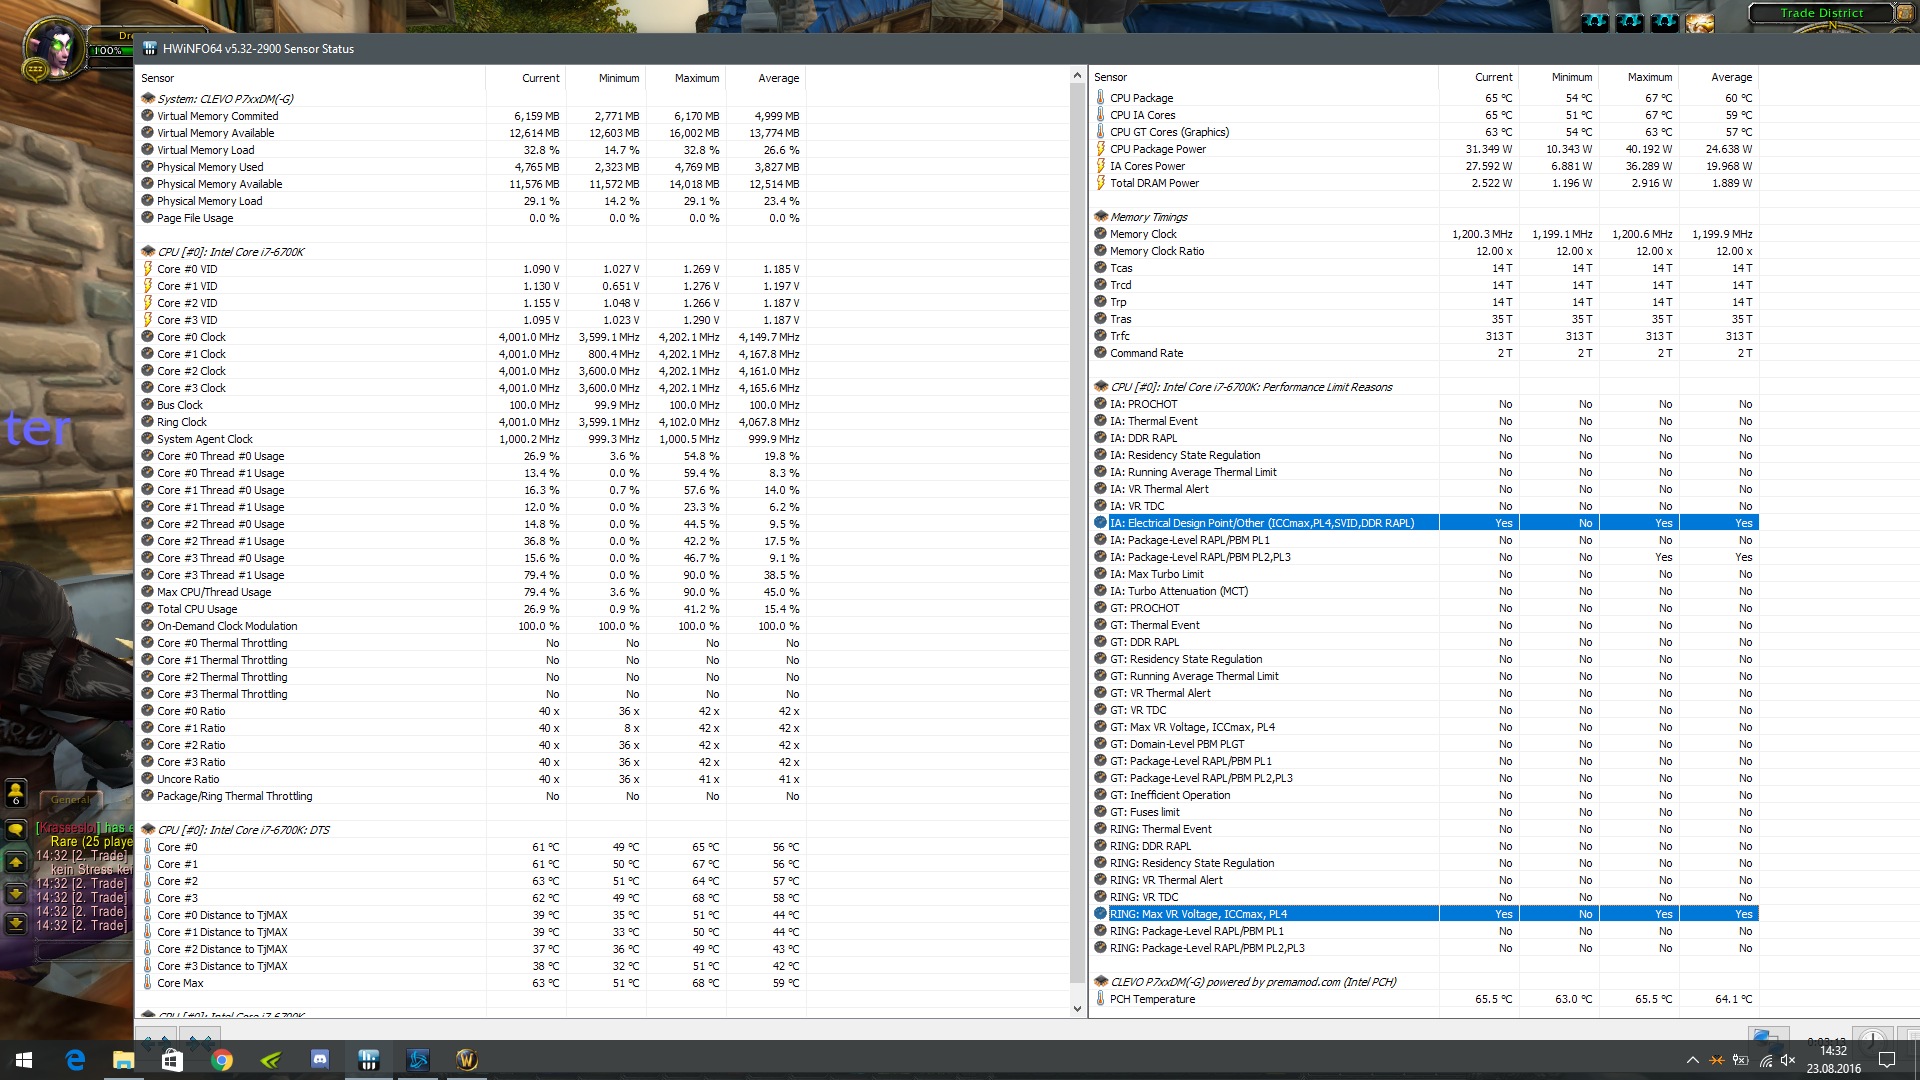Select the GT: Fuses limit row

point(1424,812)
